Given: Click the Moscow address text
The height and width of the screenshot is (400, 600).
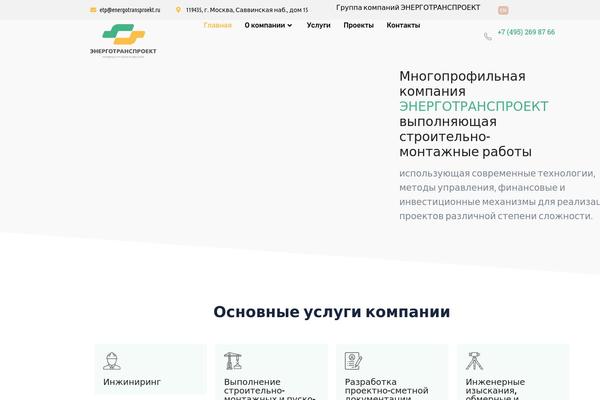Looking at the screenshot, I should pos(247,10).
